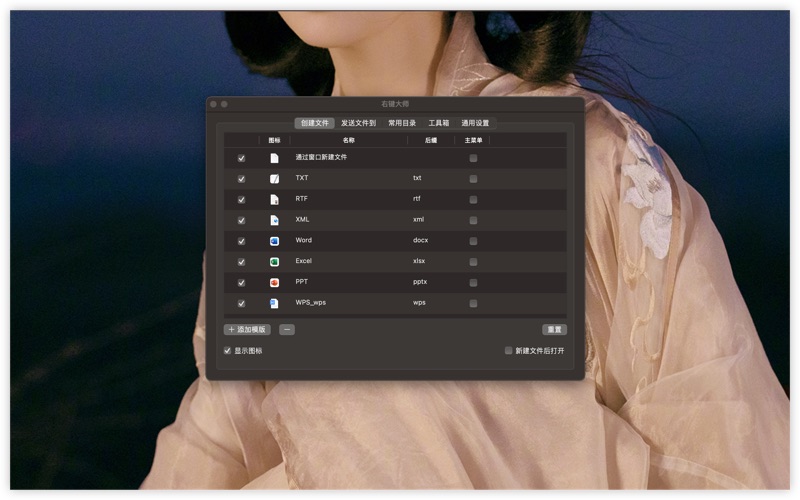Viewport: 800px width, 500px height.
Task: Select the XML name cell
Action: 302,219
